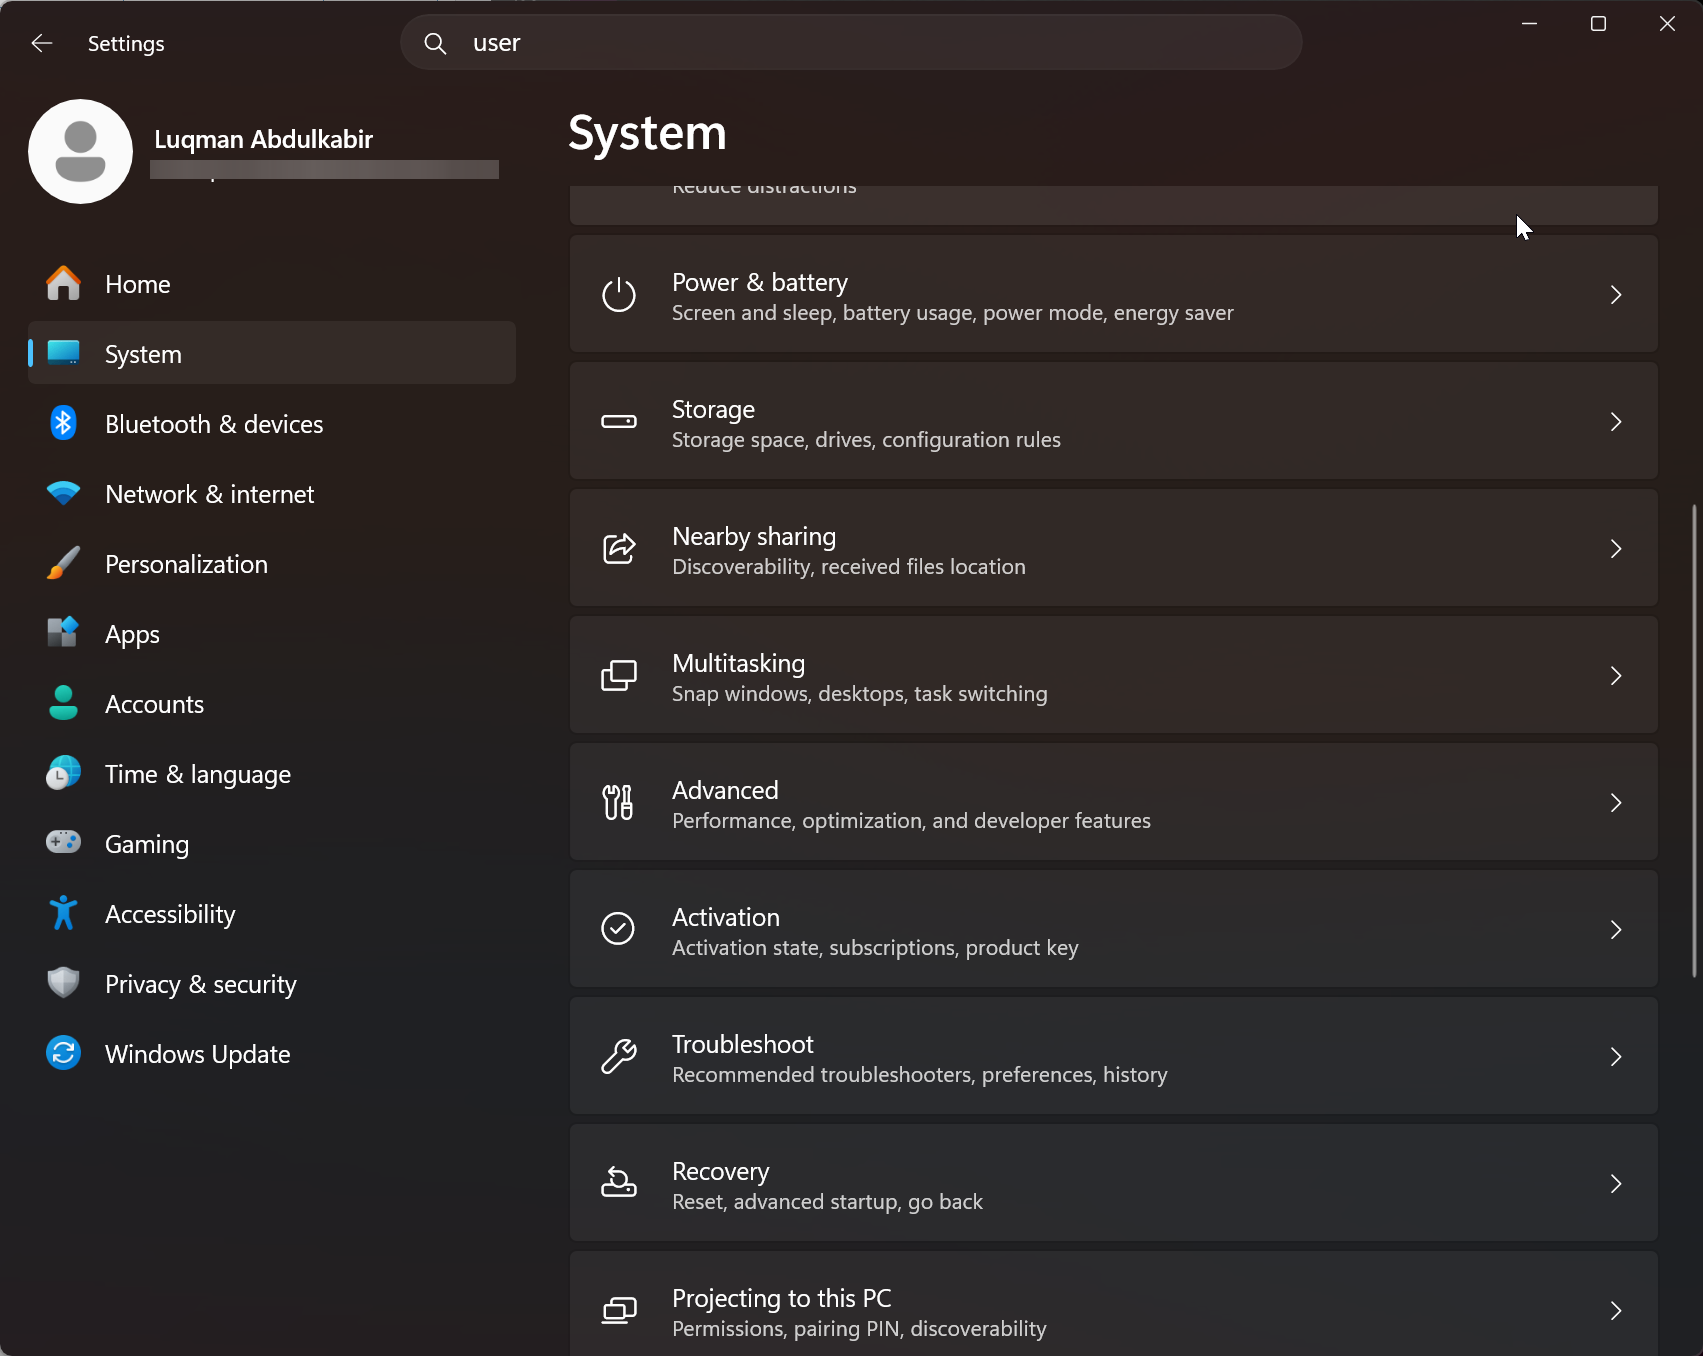Click the Advanced tools icon
This screenshot has width=1703, height=1356.
tap(619, 802)
